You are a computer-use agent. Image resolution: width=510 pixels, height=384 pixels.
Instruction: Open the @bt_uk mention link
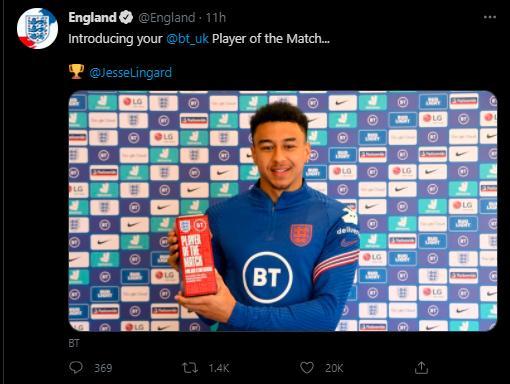[187, 39]
